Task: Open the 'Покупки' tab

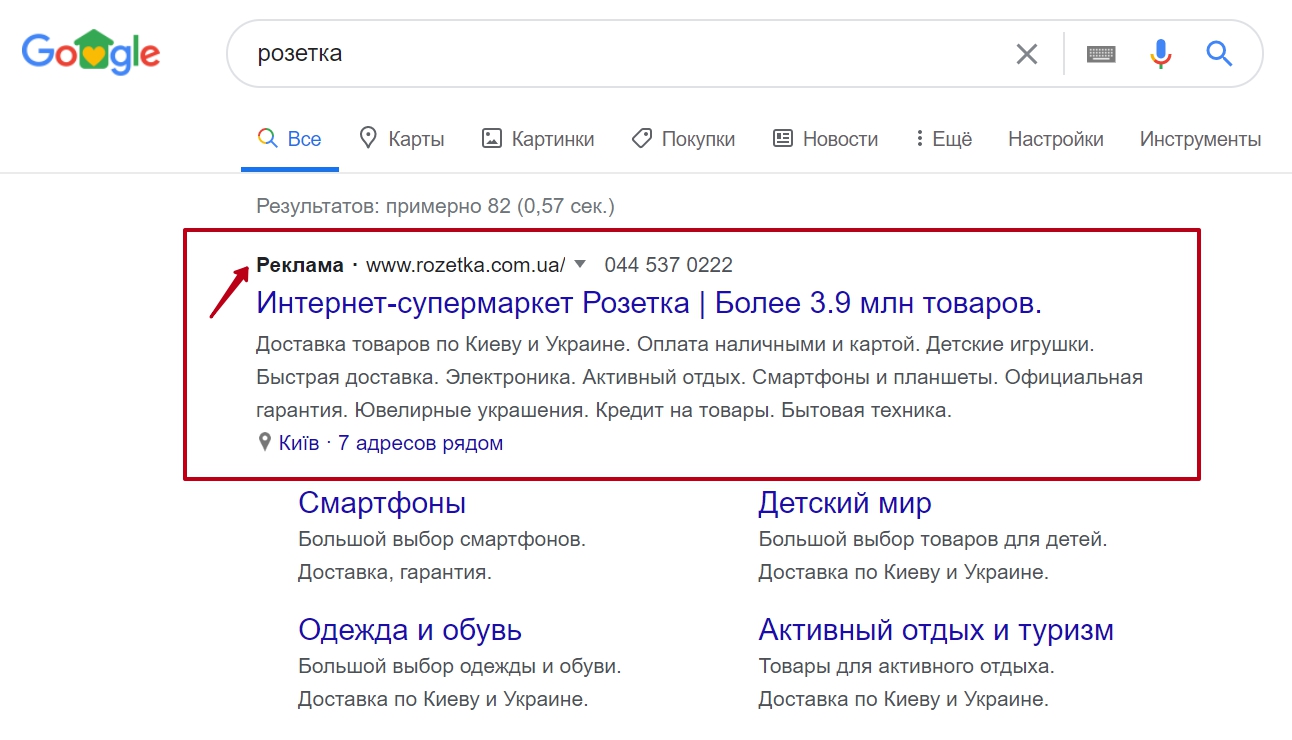Action: pyautogui.click(x=684, y=139)
